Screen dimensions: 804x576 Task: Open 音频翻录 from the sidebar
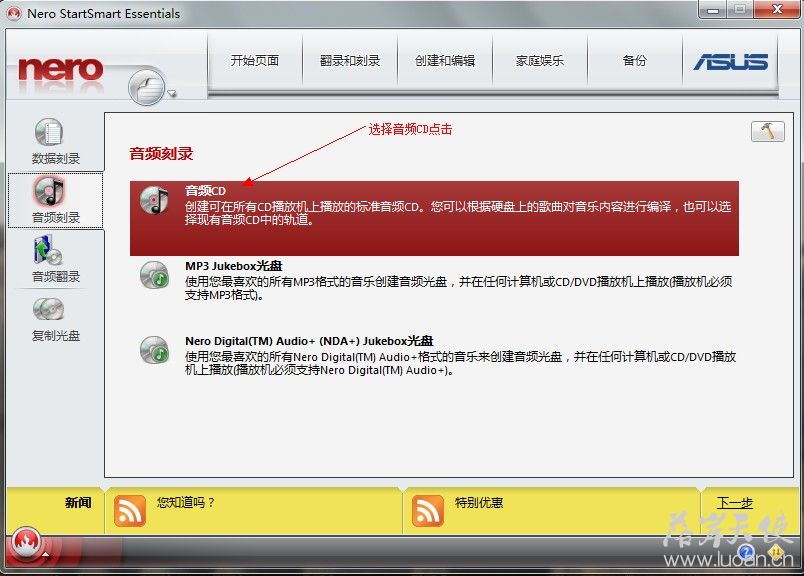coord(56,259)
